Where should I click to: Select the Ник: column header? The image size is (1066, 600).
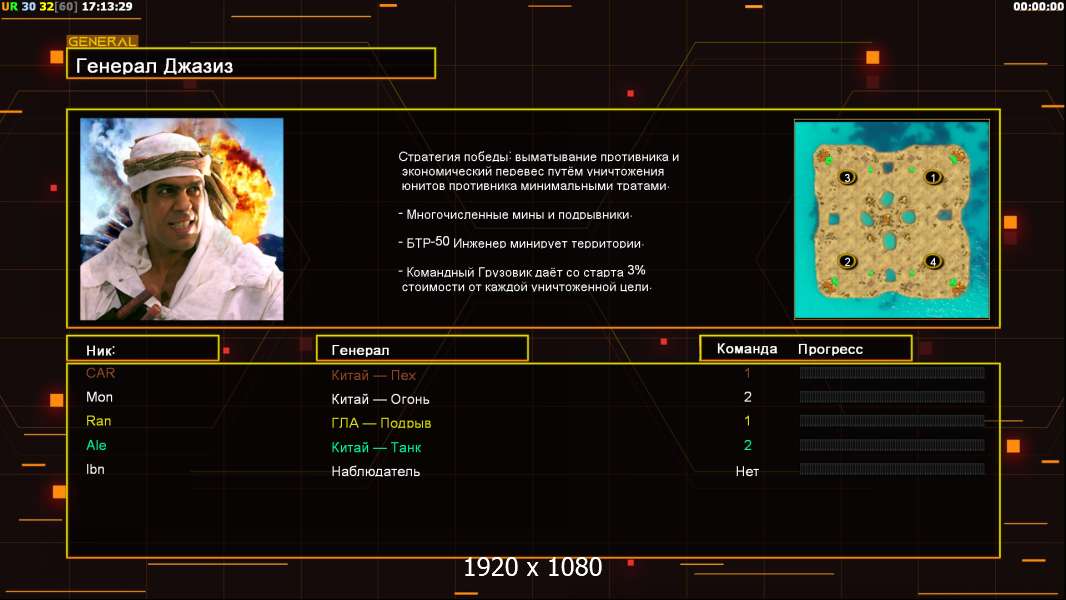[x=143, y=348]
